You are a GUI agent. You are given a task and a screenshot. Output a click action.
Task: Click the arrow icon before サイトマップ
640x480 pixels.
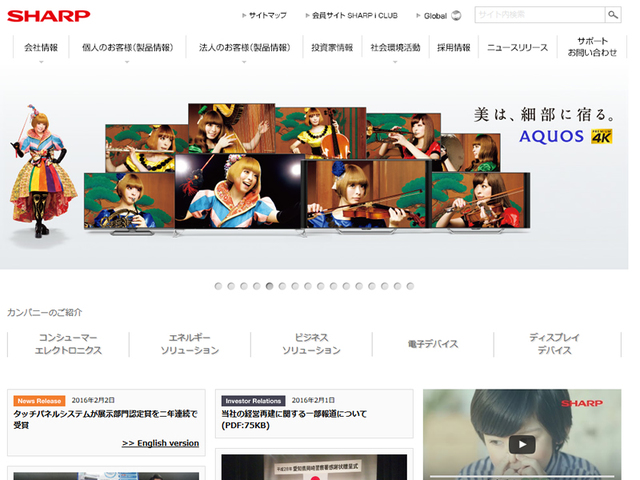tap(243, 16)
